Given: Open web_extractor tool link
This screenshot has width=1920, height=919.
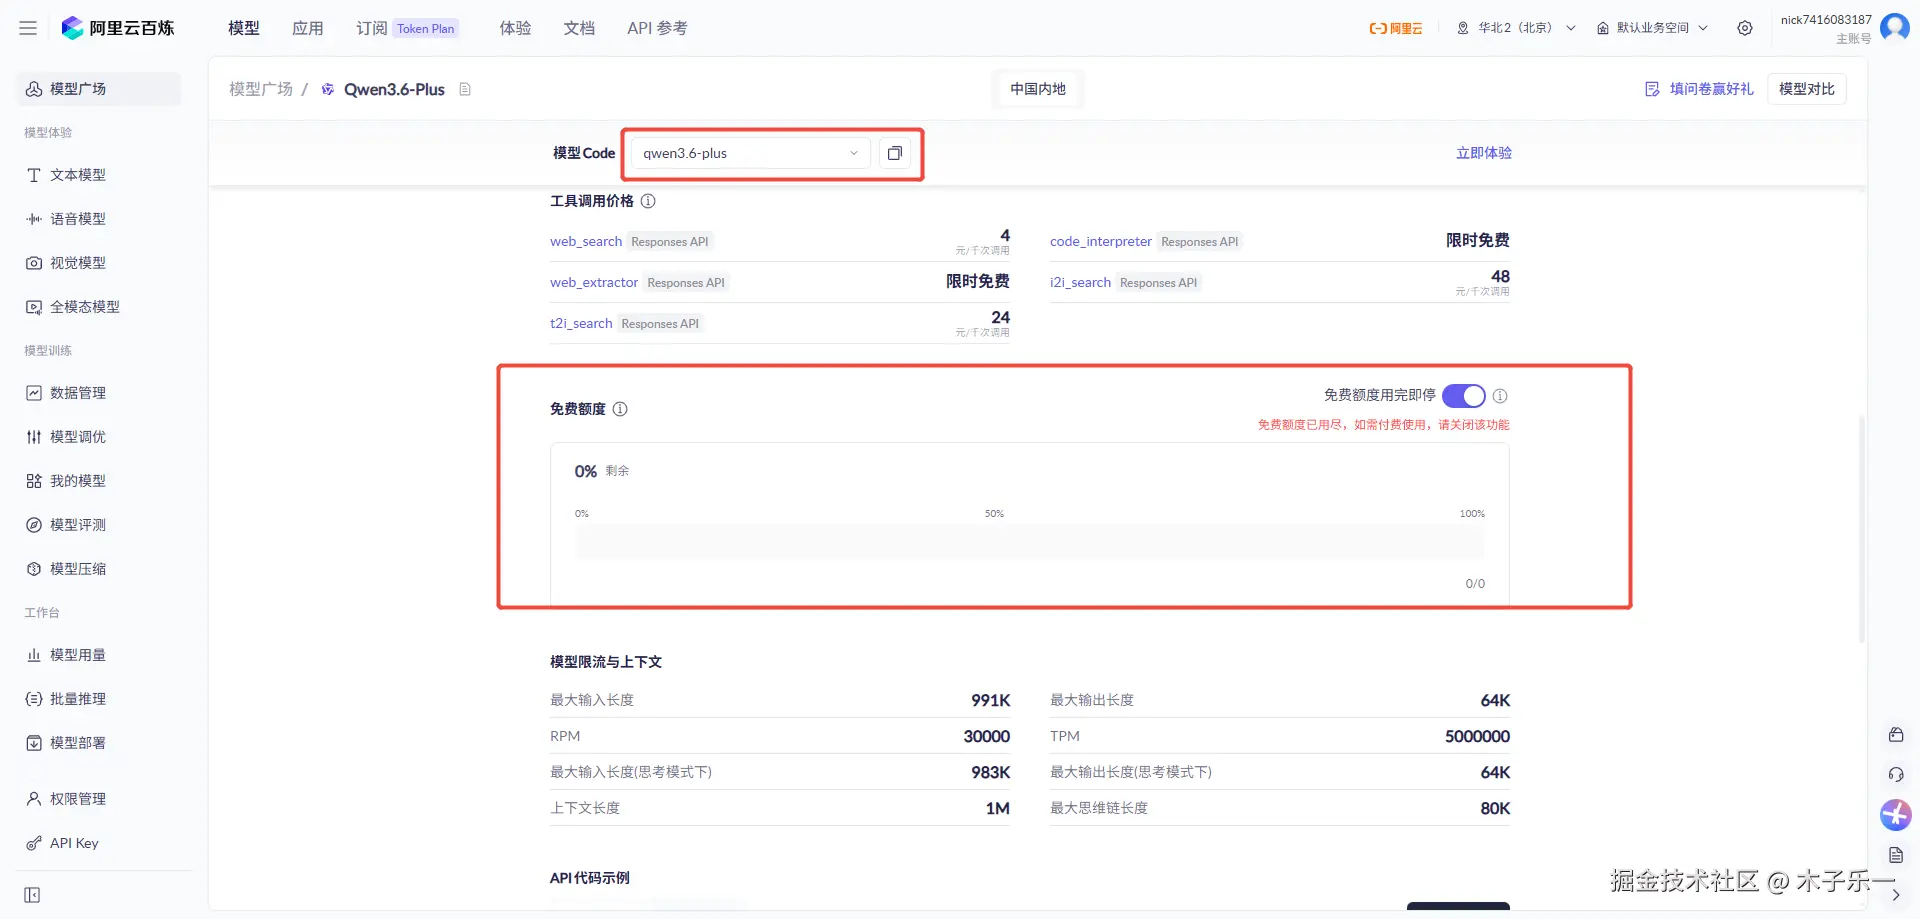Looking at the screenshot, I should point(594,282).
